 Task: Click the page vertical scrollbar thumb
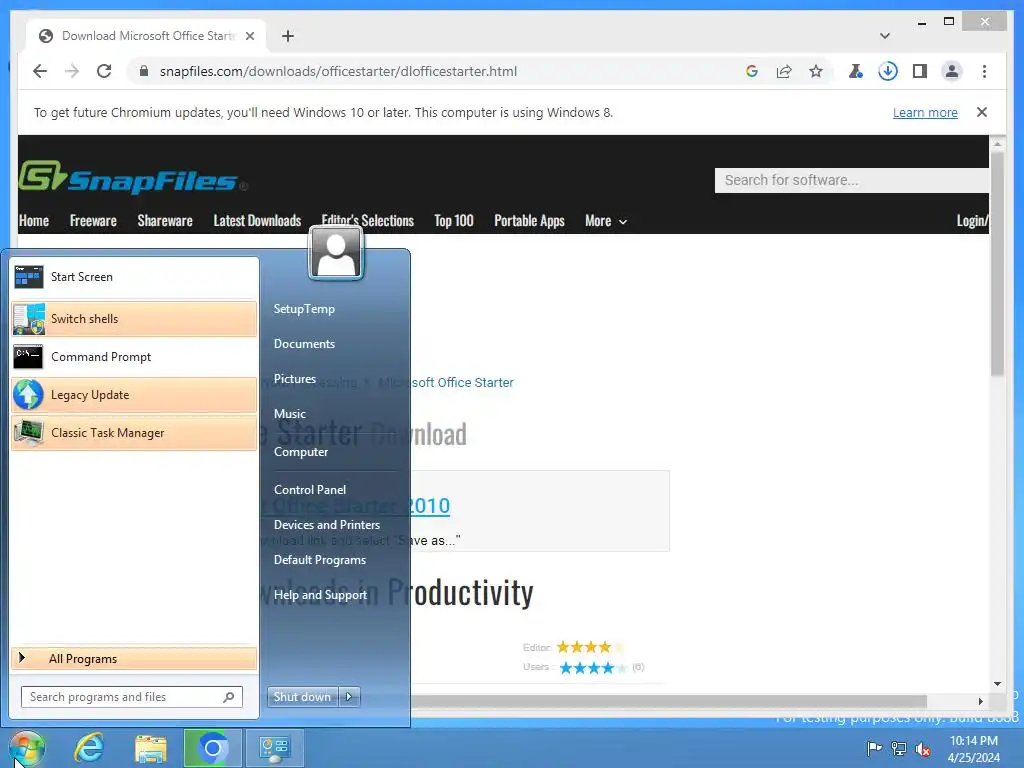997,263
